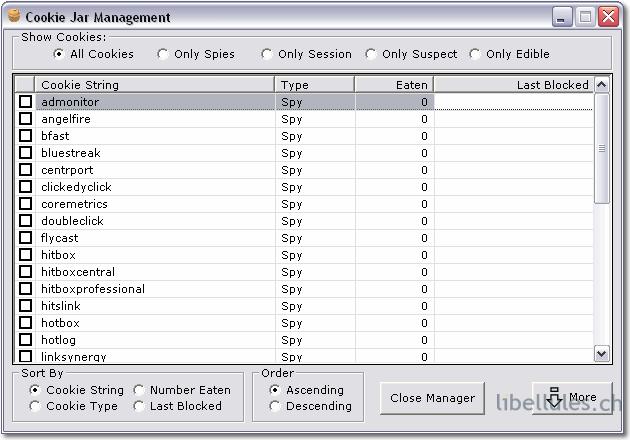630x440 pixels.
Task: Choose Only Session cookie filter
Action: point(267,54)
